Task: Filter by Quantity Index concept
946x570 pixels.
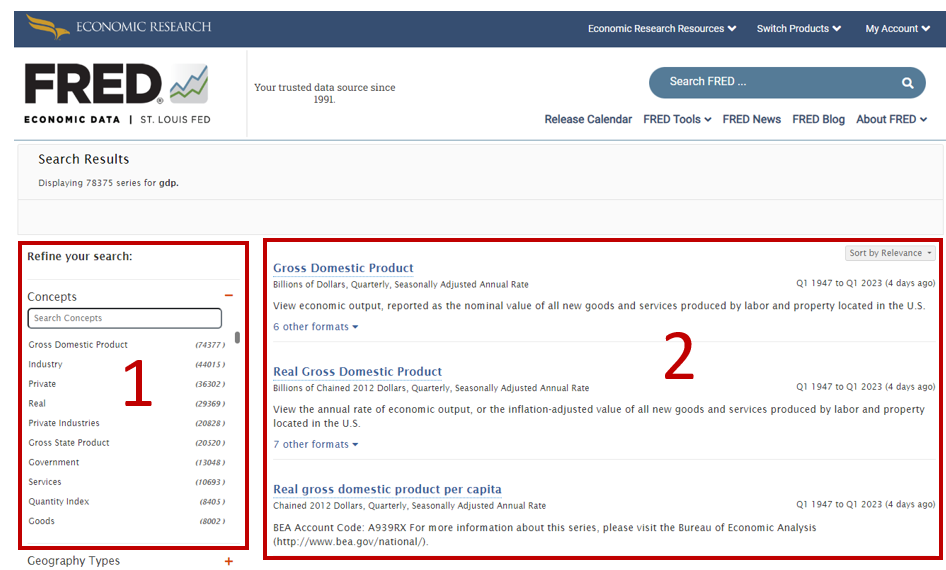Action: pyautogui.click(x=59, y=501)
